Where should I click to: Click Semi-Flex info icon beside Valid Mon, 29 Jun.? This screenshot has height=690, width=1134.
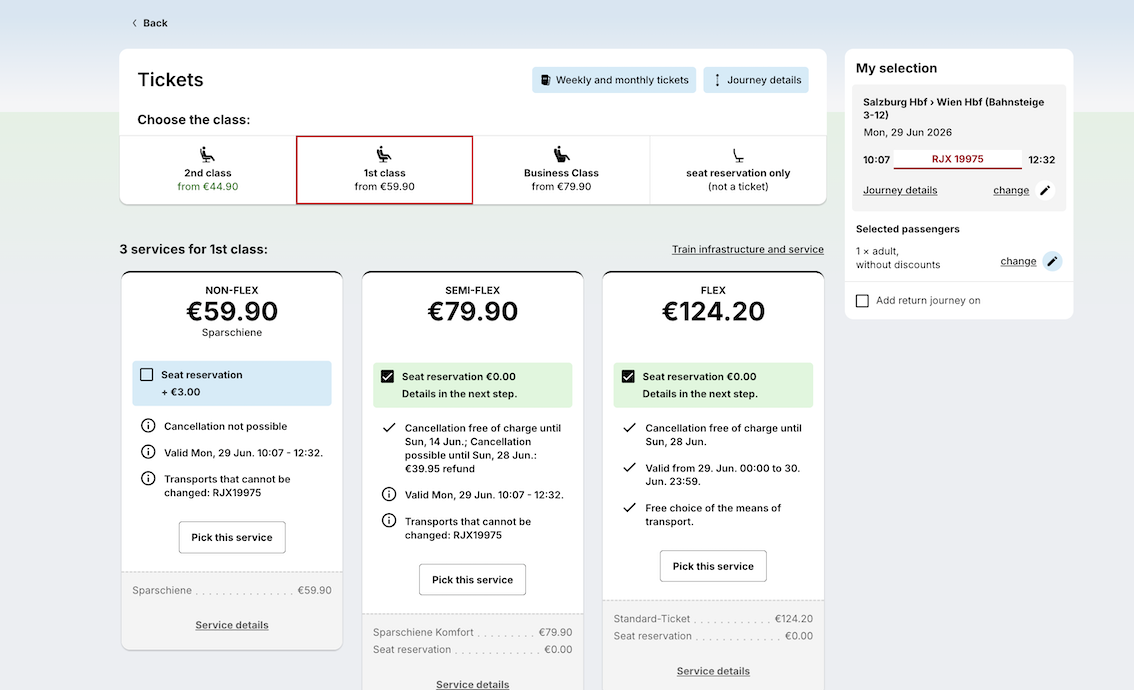(388, 495)
